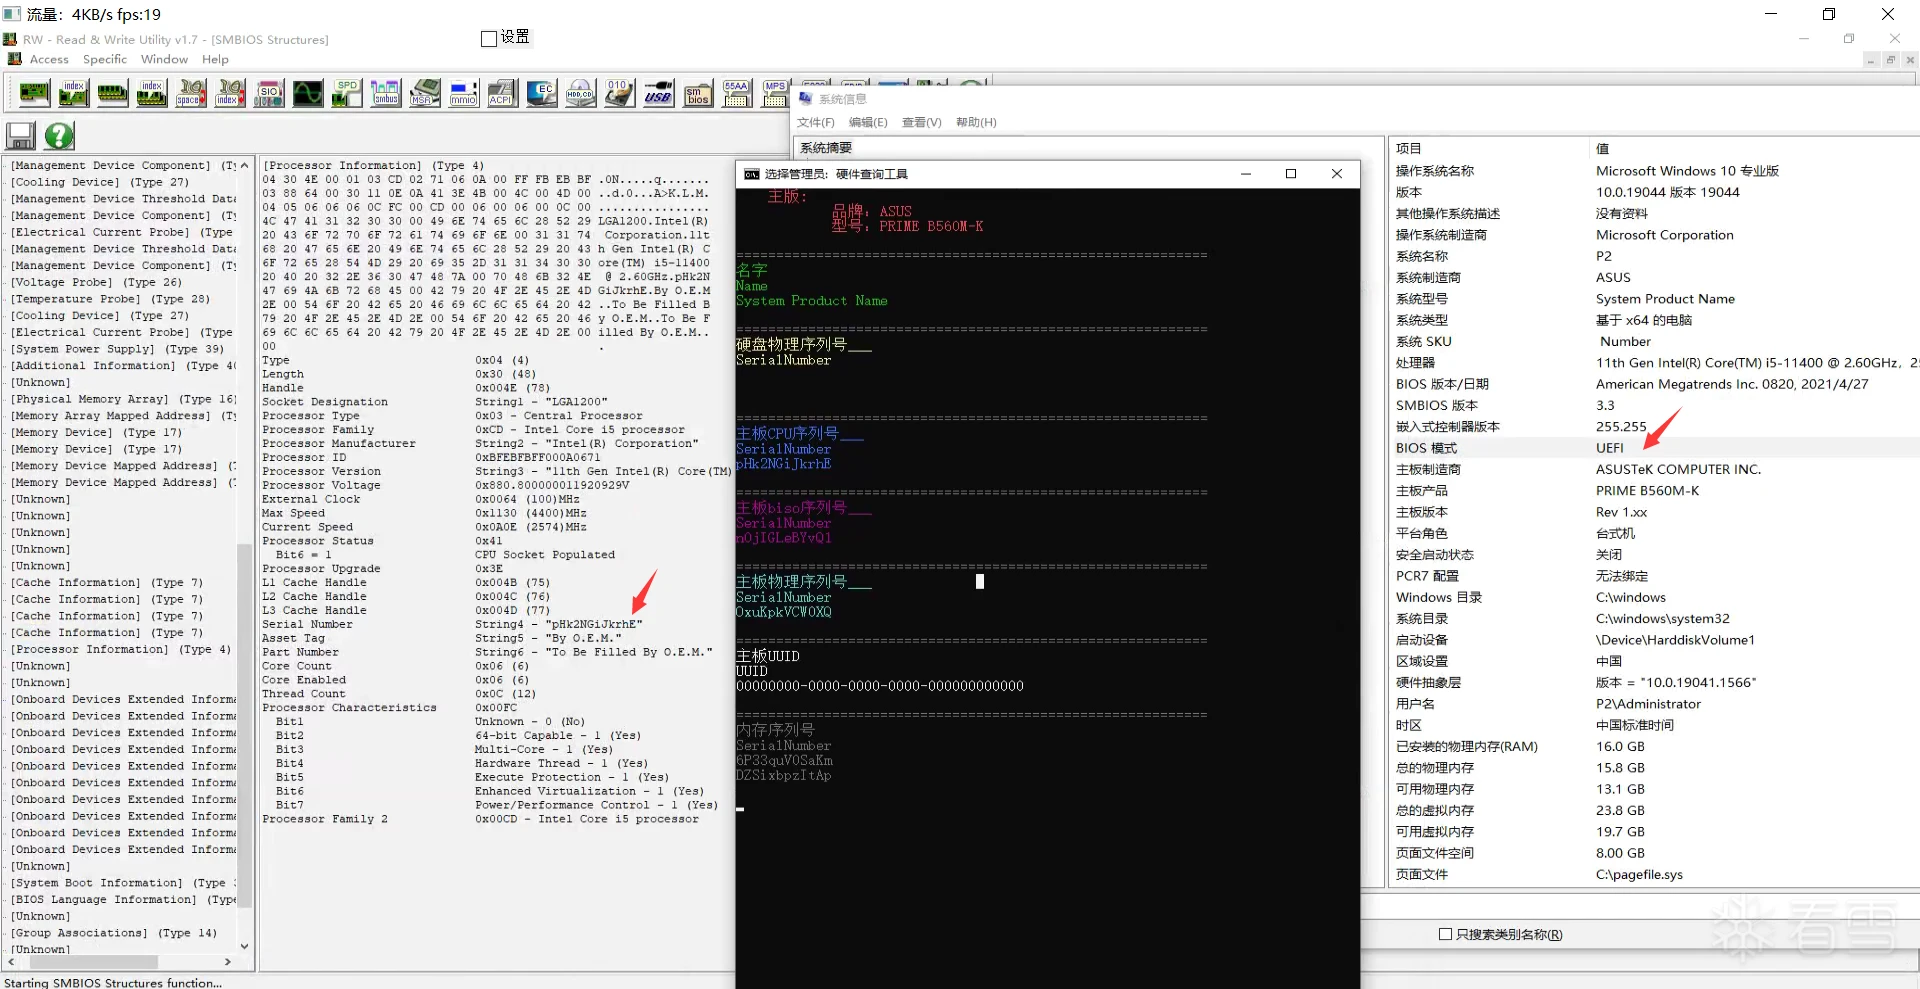Select [System Power Supply] (Type 39) structure

click(117, 349)
